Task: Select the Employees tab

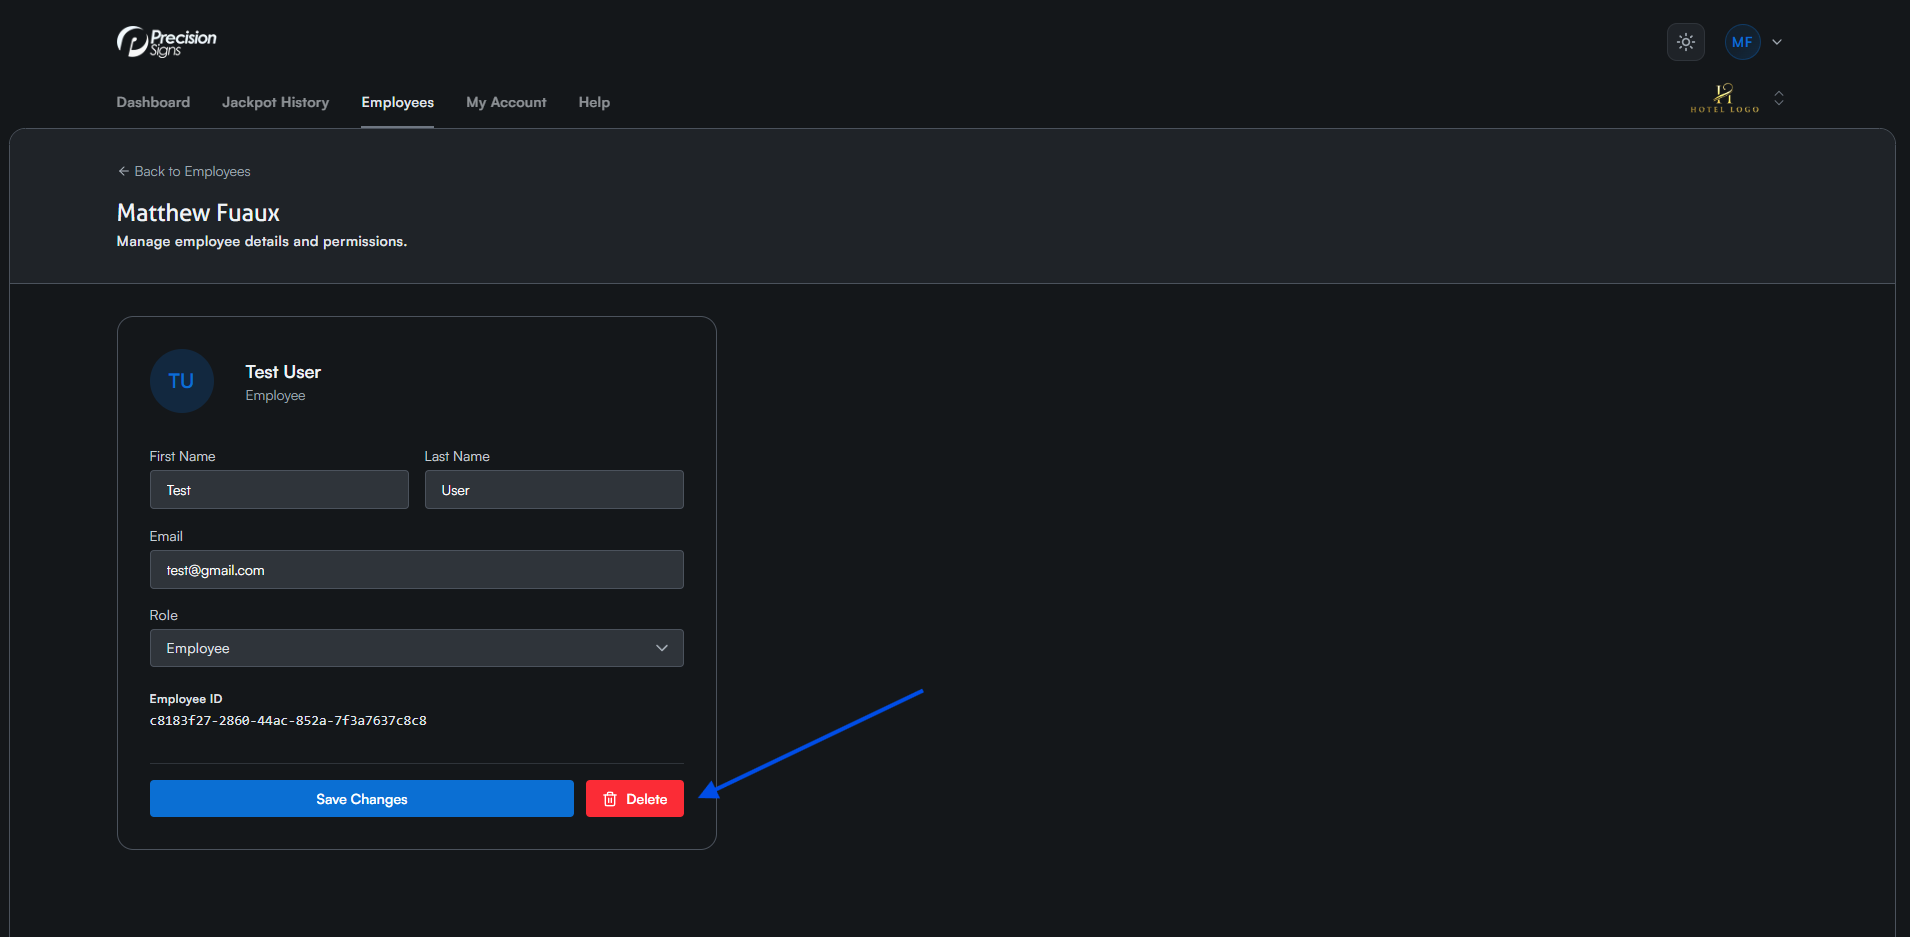Action: [x=397, y=102]
